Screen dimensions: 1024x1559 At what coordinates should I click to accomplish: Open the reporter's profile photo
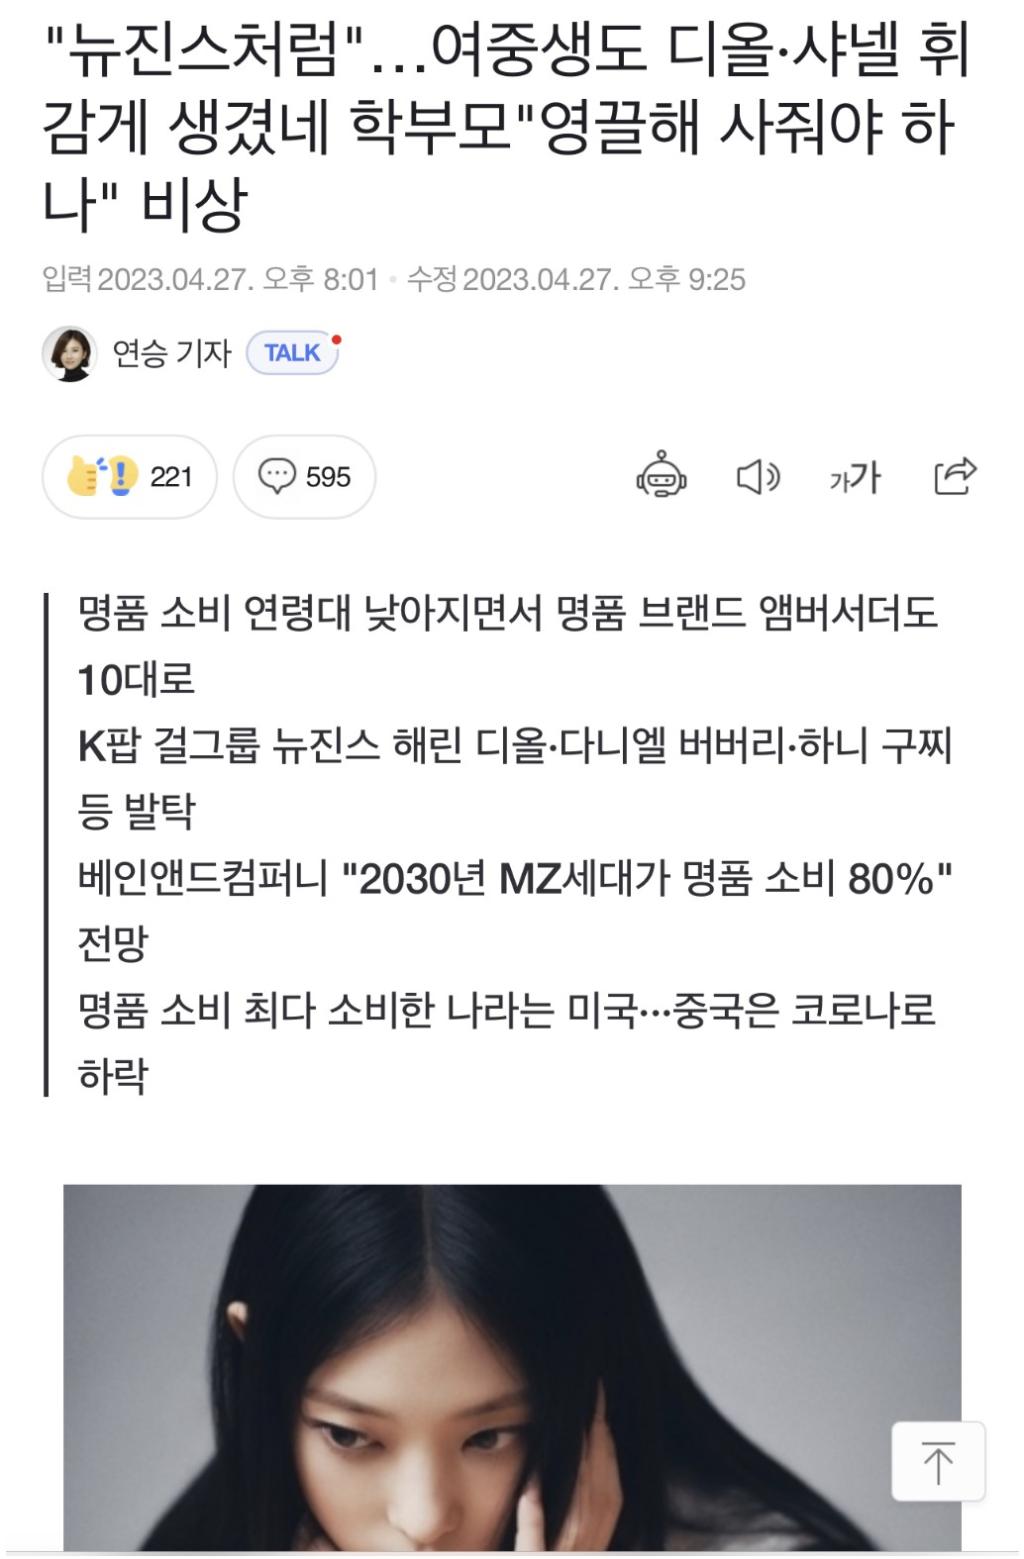69,353
